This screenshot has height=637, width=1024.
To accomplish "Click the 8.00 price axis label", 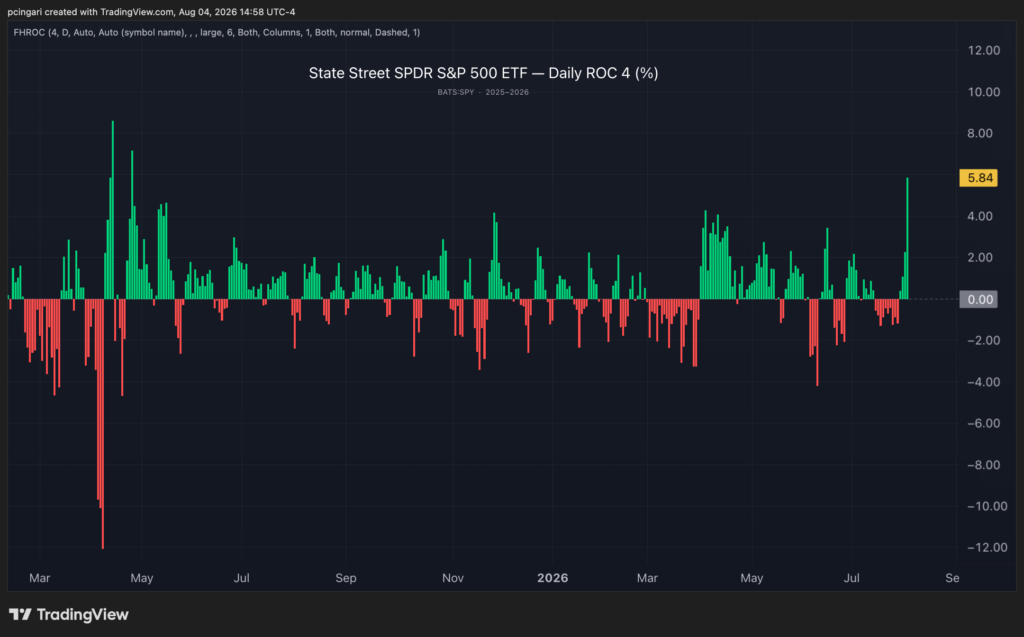I will pos(980,133).
